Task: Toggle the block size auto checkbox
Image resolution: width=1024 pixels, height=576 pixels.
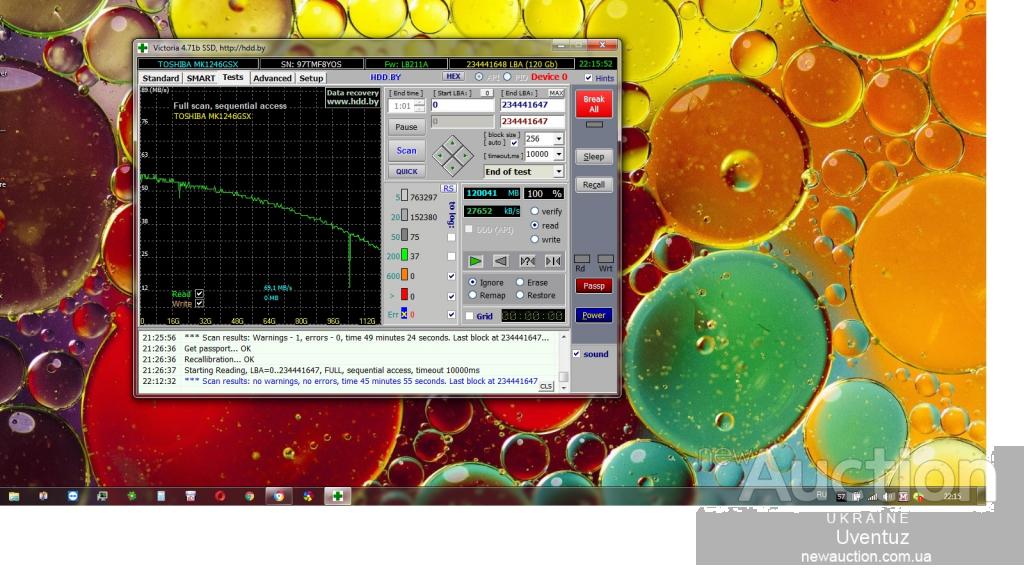Action: click(x=514, y=142)
